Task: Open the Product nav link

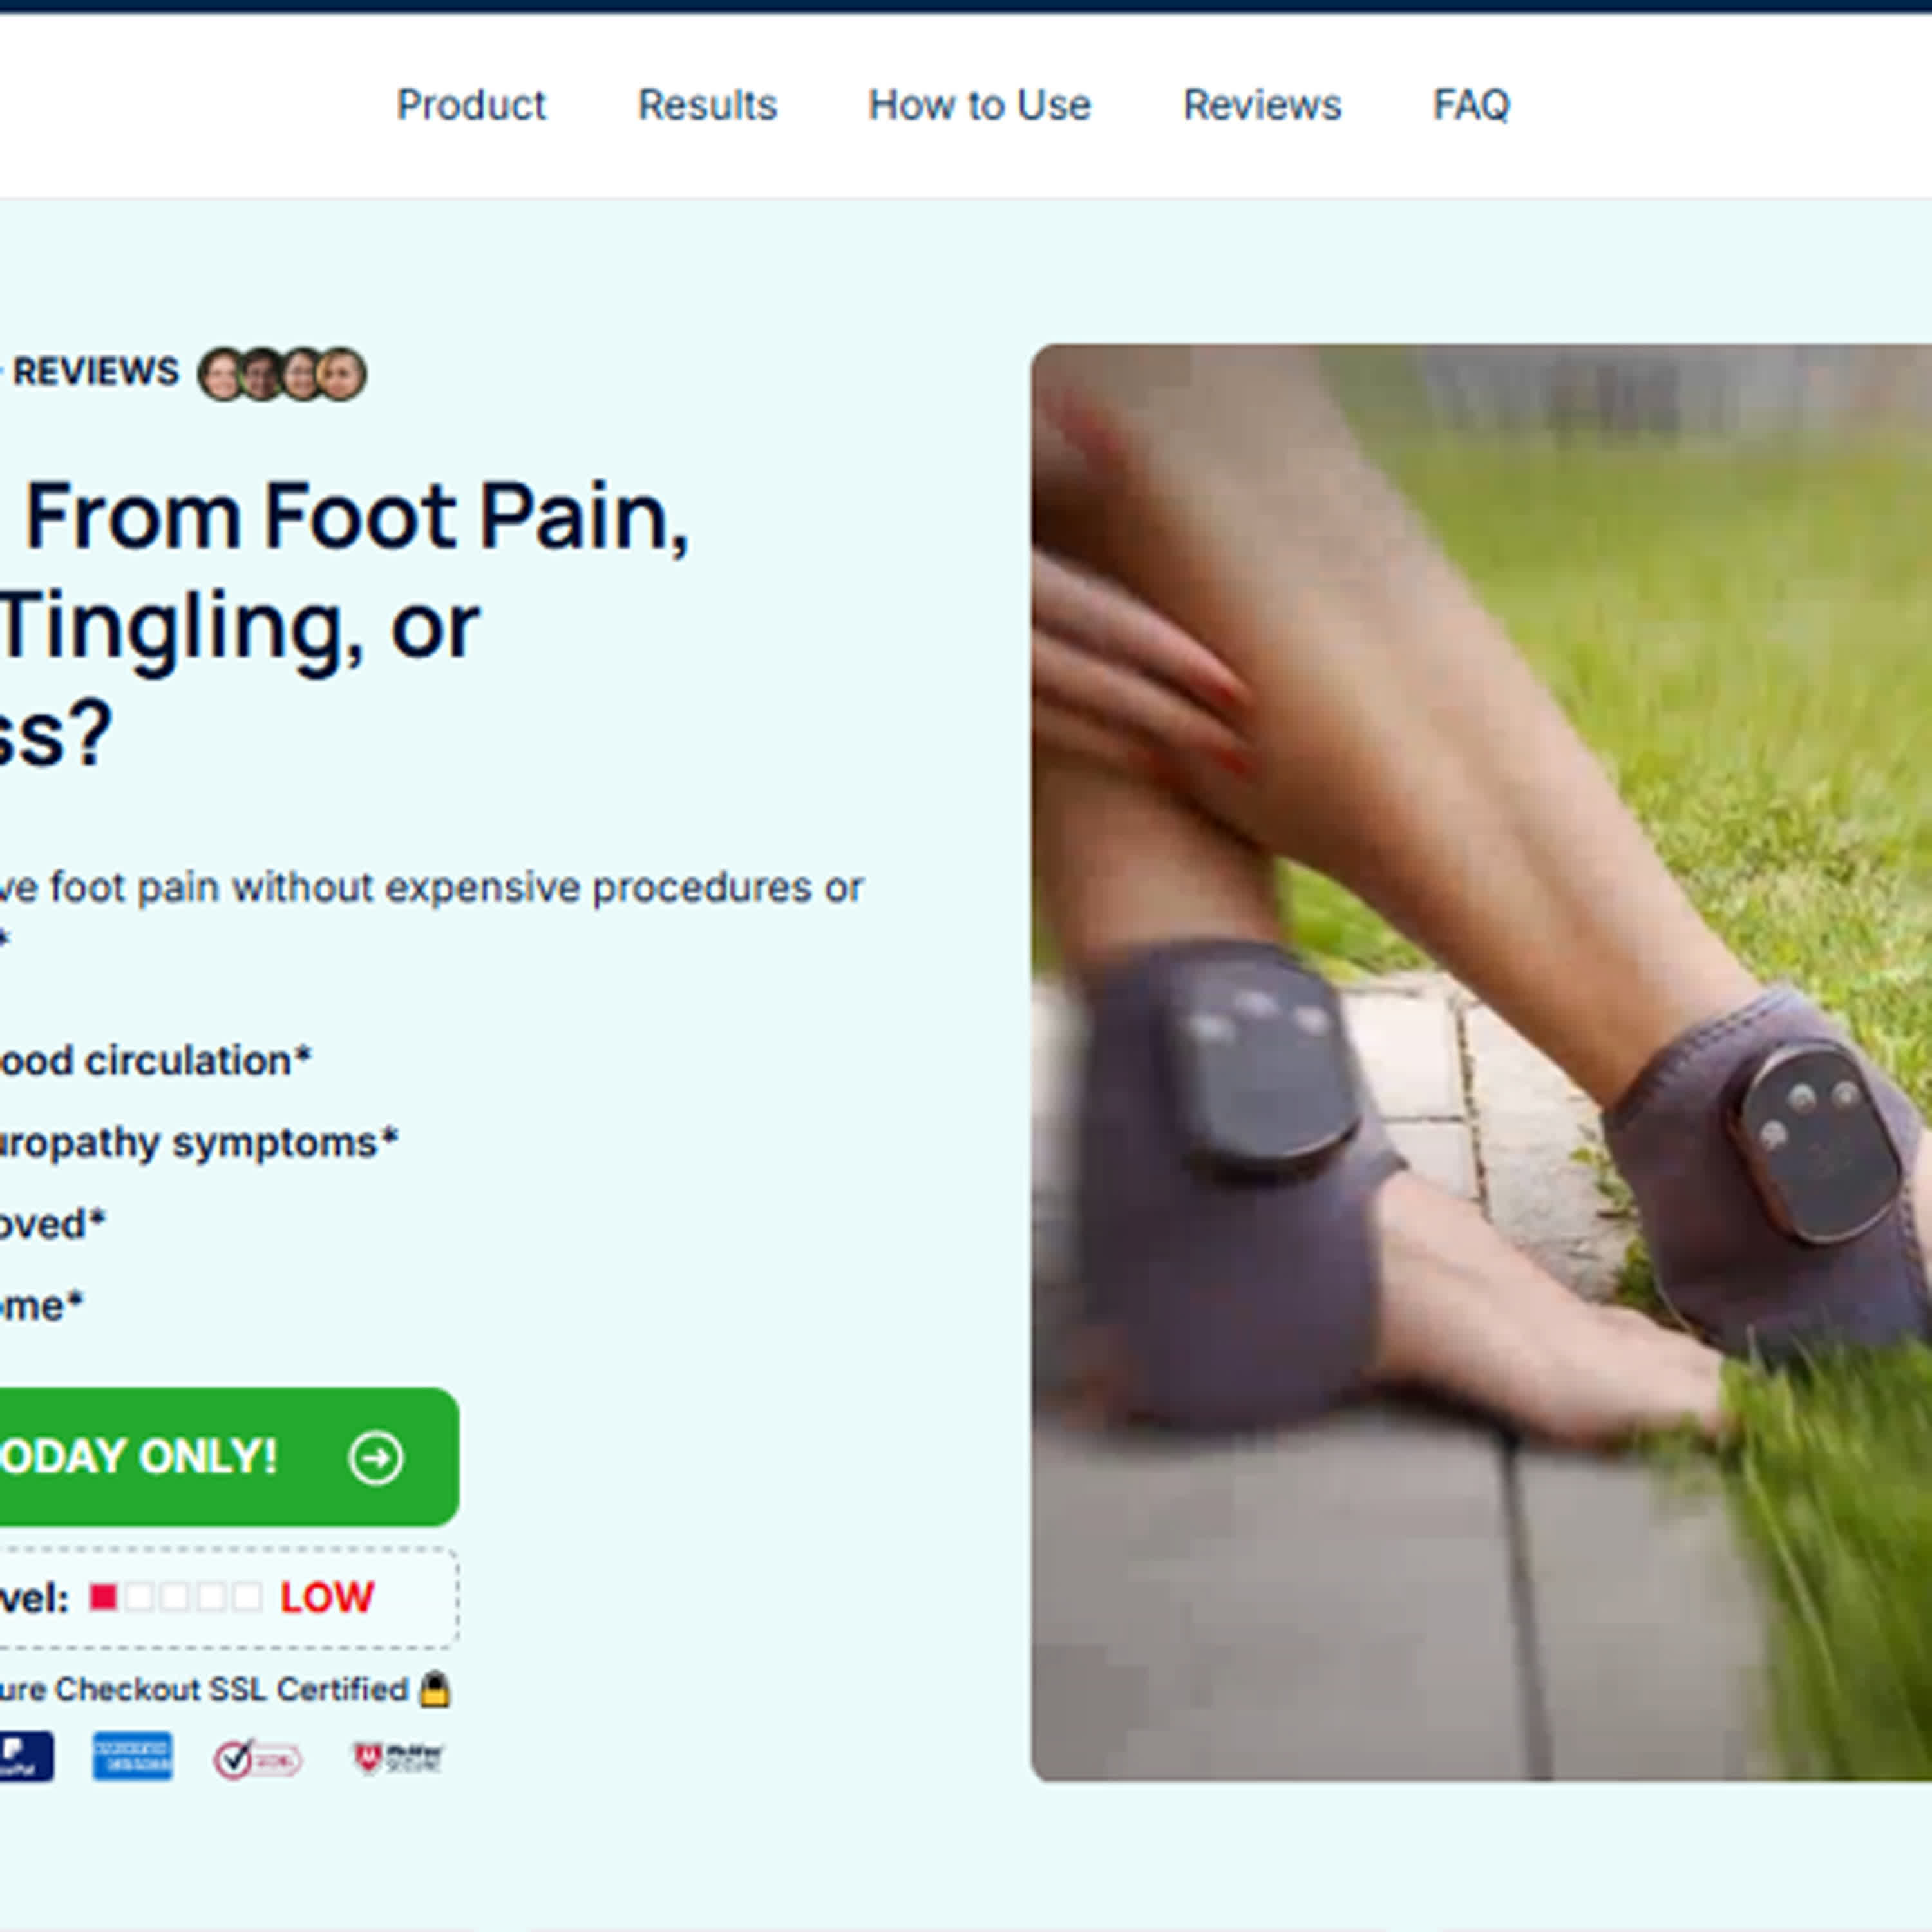Action: tap(471, 105)
